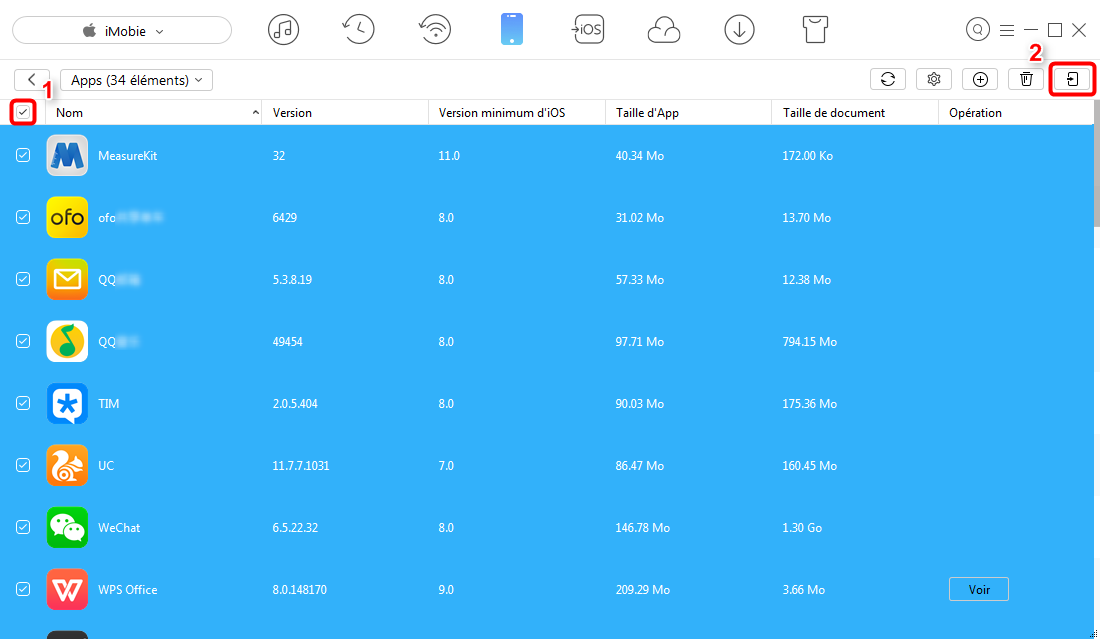This screenshot has height=640, width=1100.
Task: Open the hamburger menu in title bar
Action: (1006, 30)
